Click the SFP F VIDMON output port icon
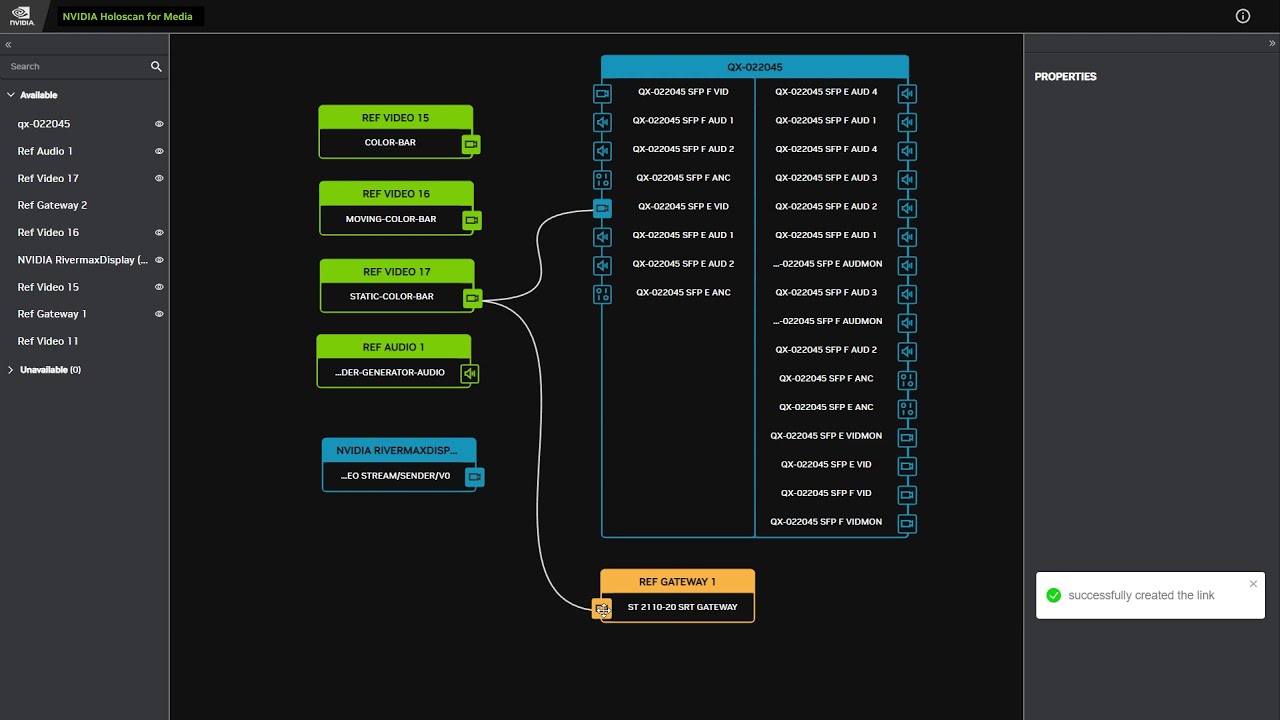The image size is (1280, 720). 907,523
